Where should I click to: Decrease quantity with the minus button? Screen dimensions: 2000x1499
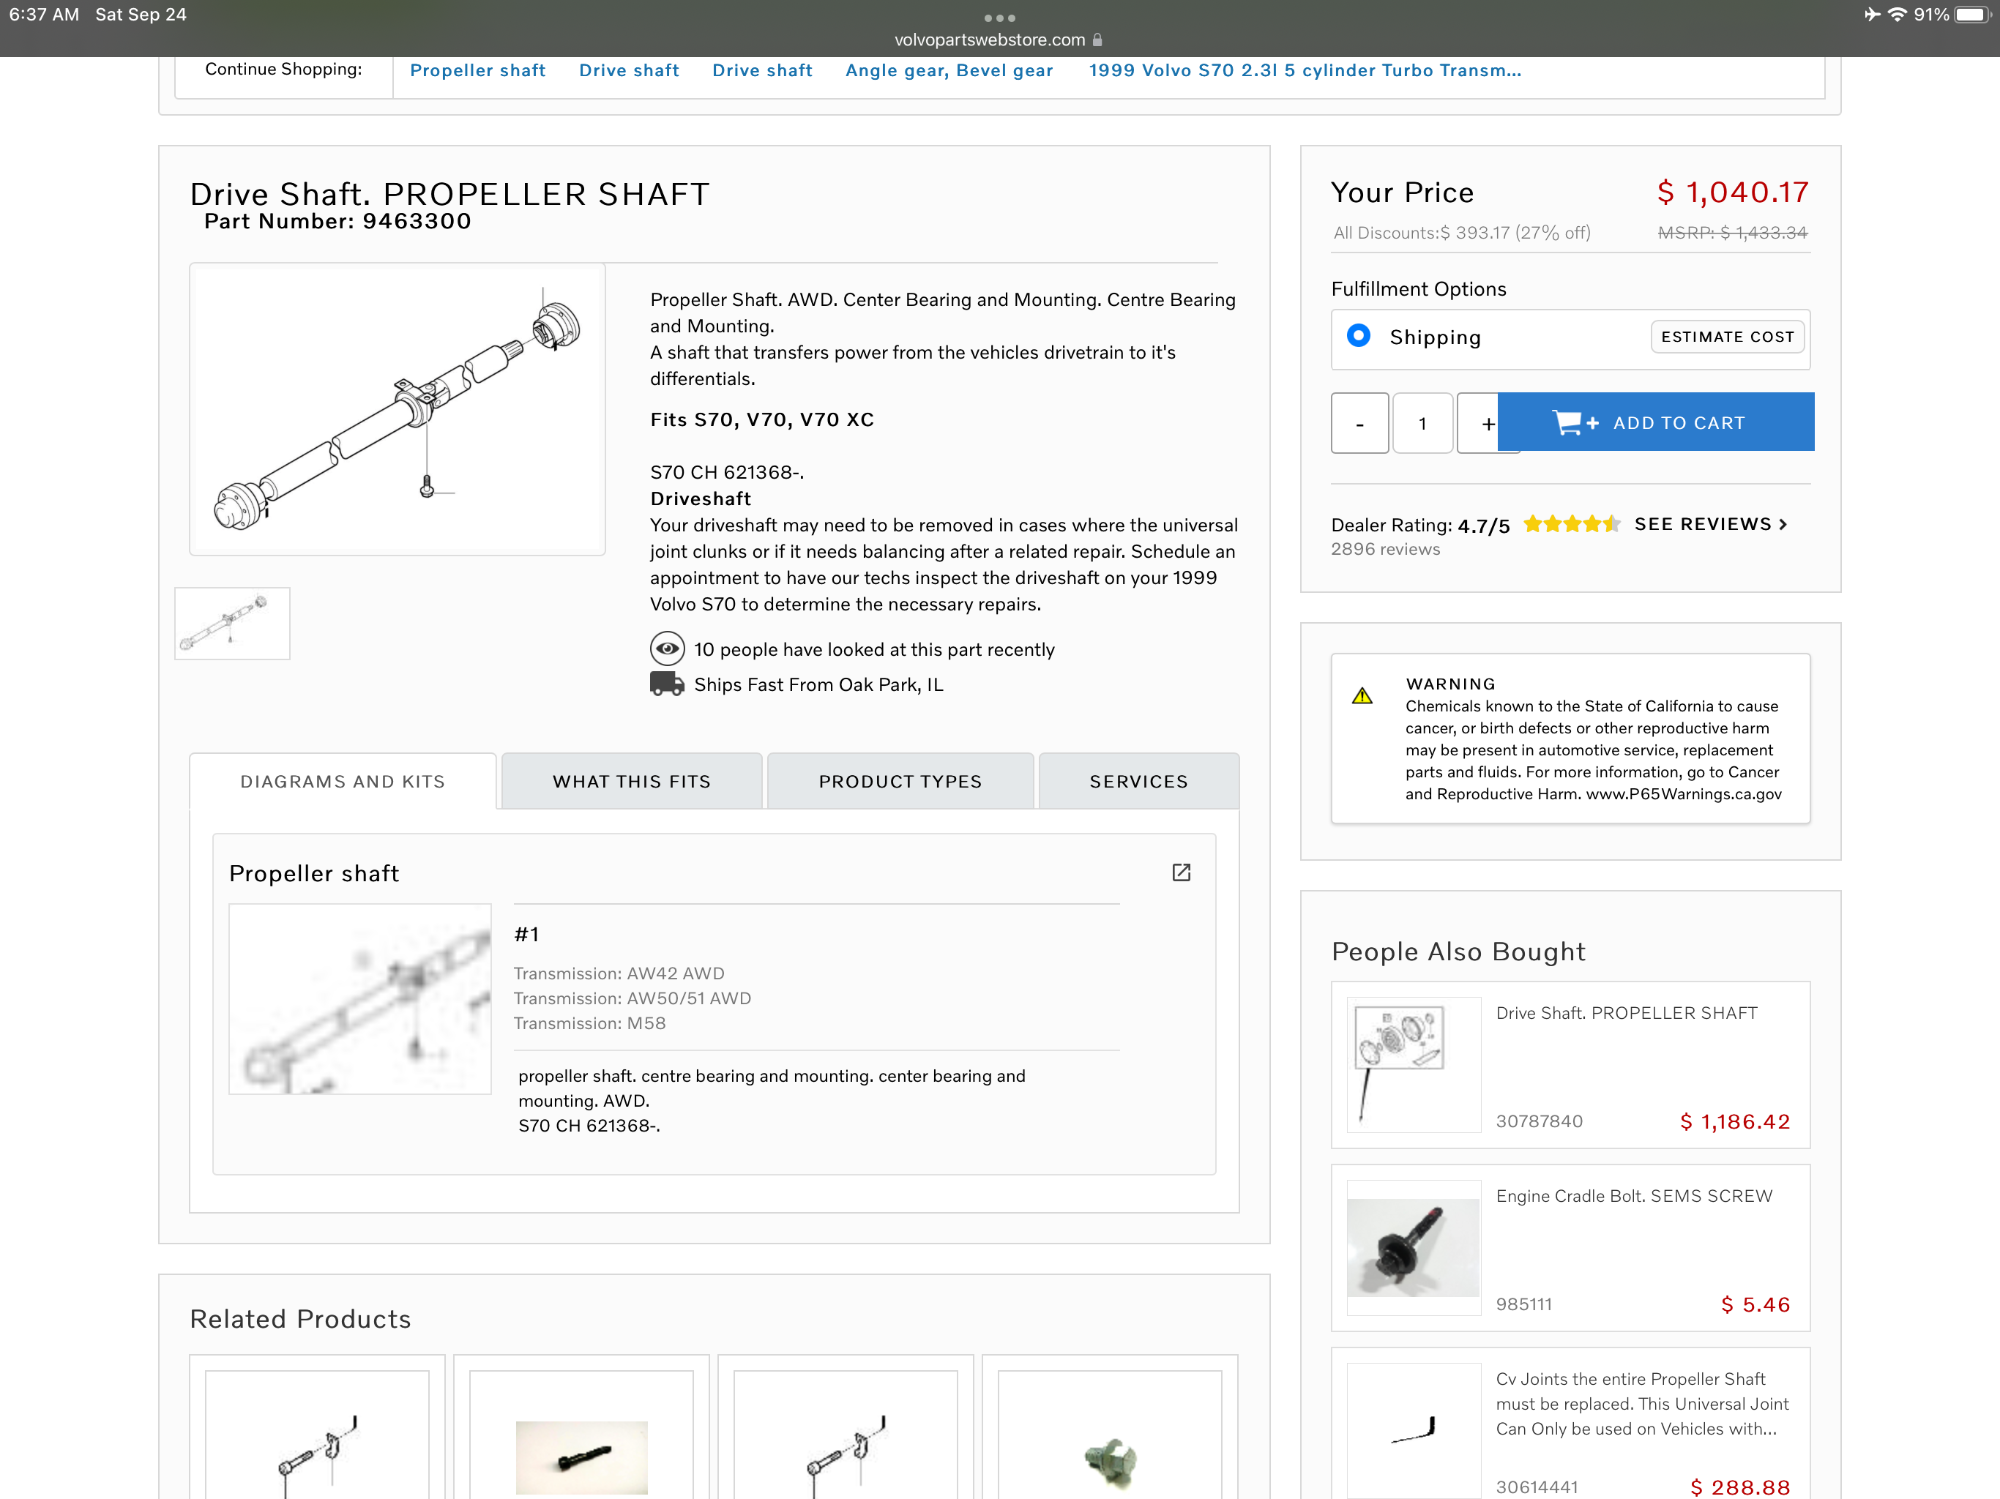pos(1359,423)
